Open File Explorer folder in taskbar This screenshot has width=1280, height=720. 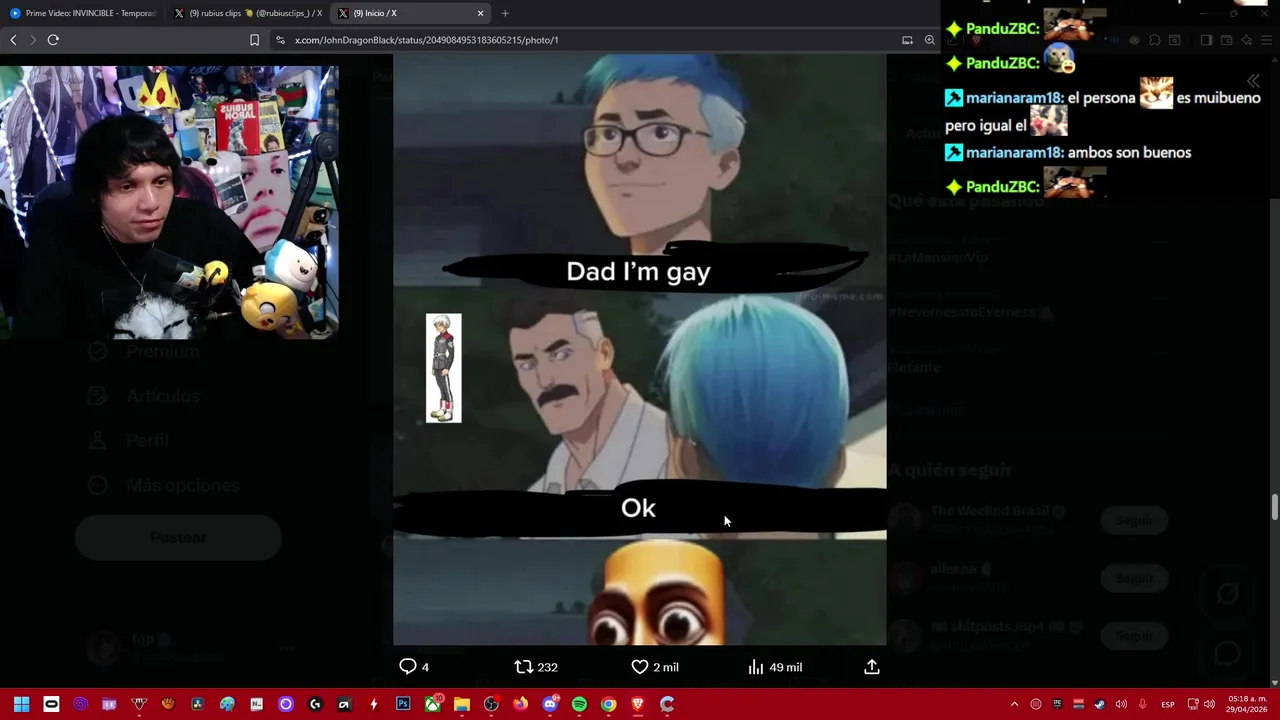pos(461,704)
